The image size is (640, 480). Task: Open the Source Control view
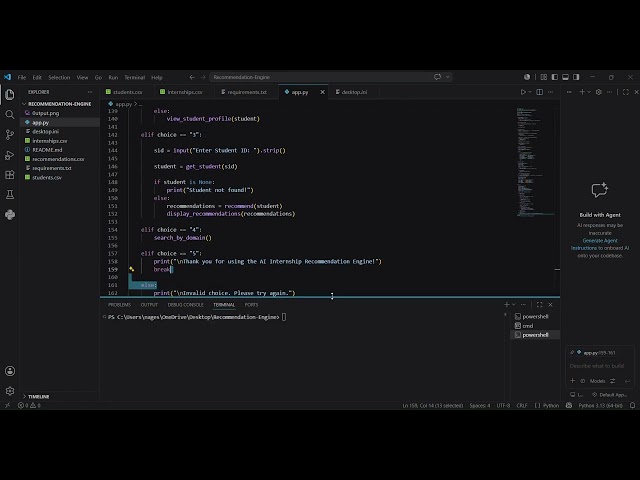10,135
